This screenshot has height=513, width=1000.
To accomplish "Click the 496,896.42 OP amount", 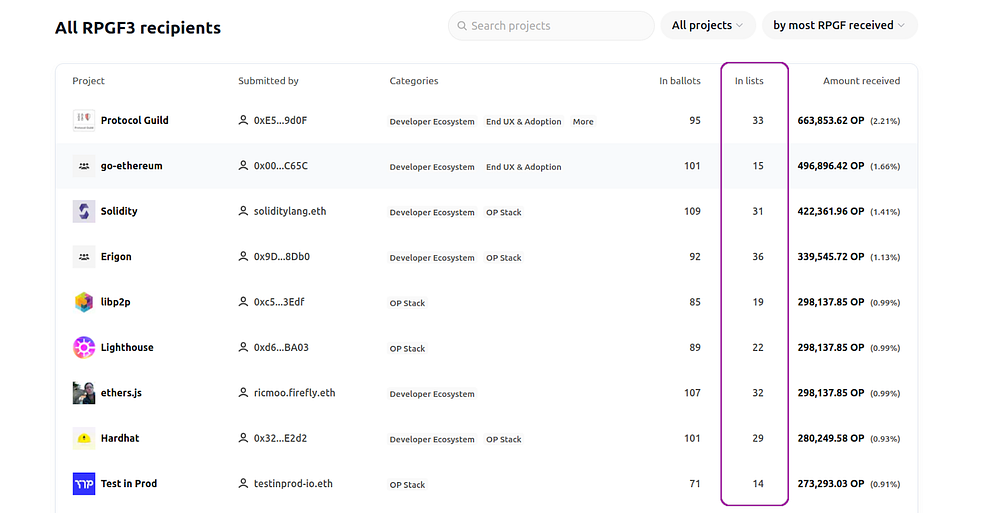I will (831, 166).
